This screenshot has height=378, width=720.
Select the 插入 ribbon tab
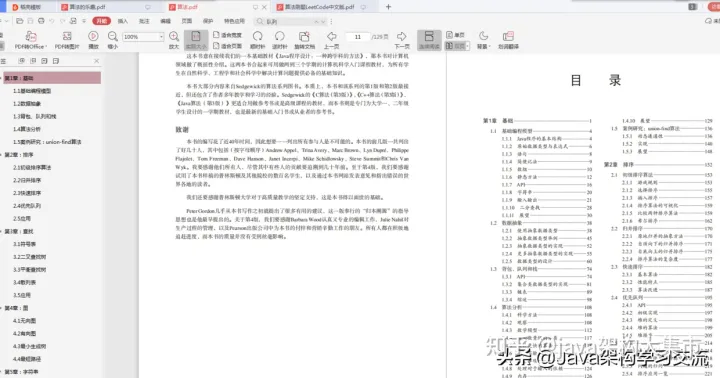tap(123, 21)
